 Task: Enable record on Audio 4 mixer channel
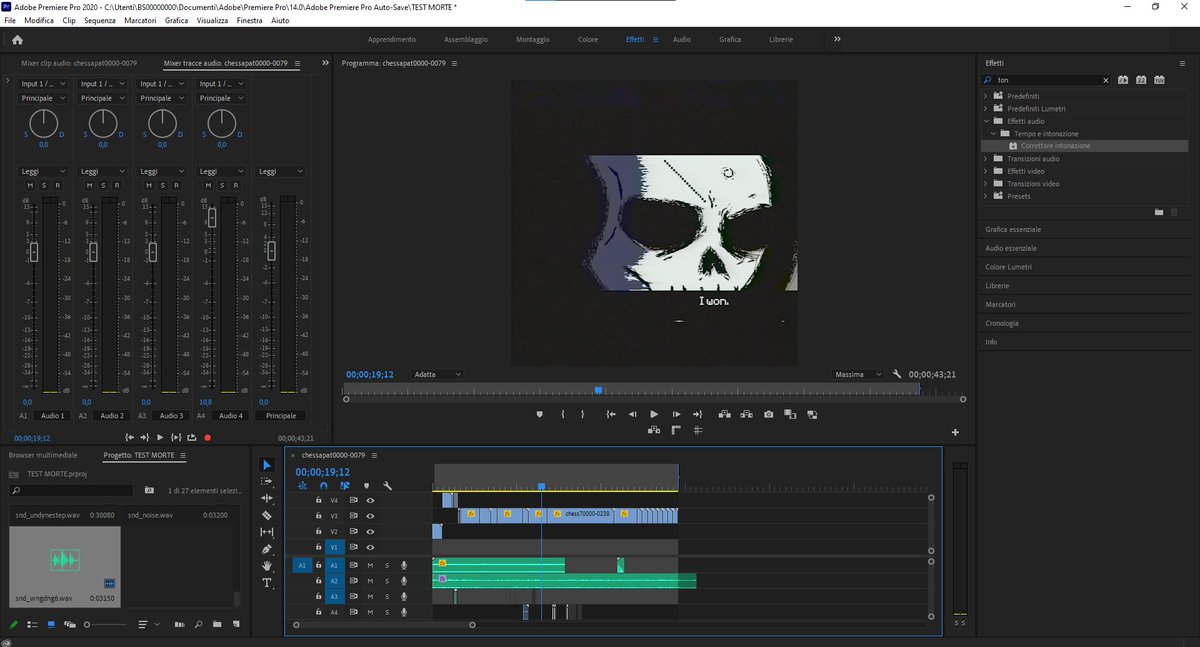(237, 185)
